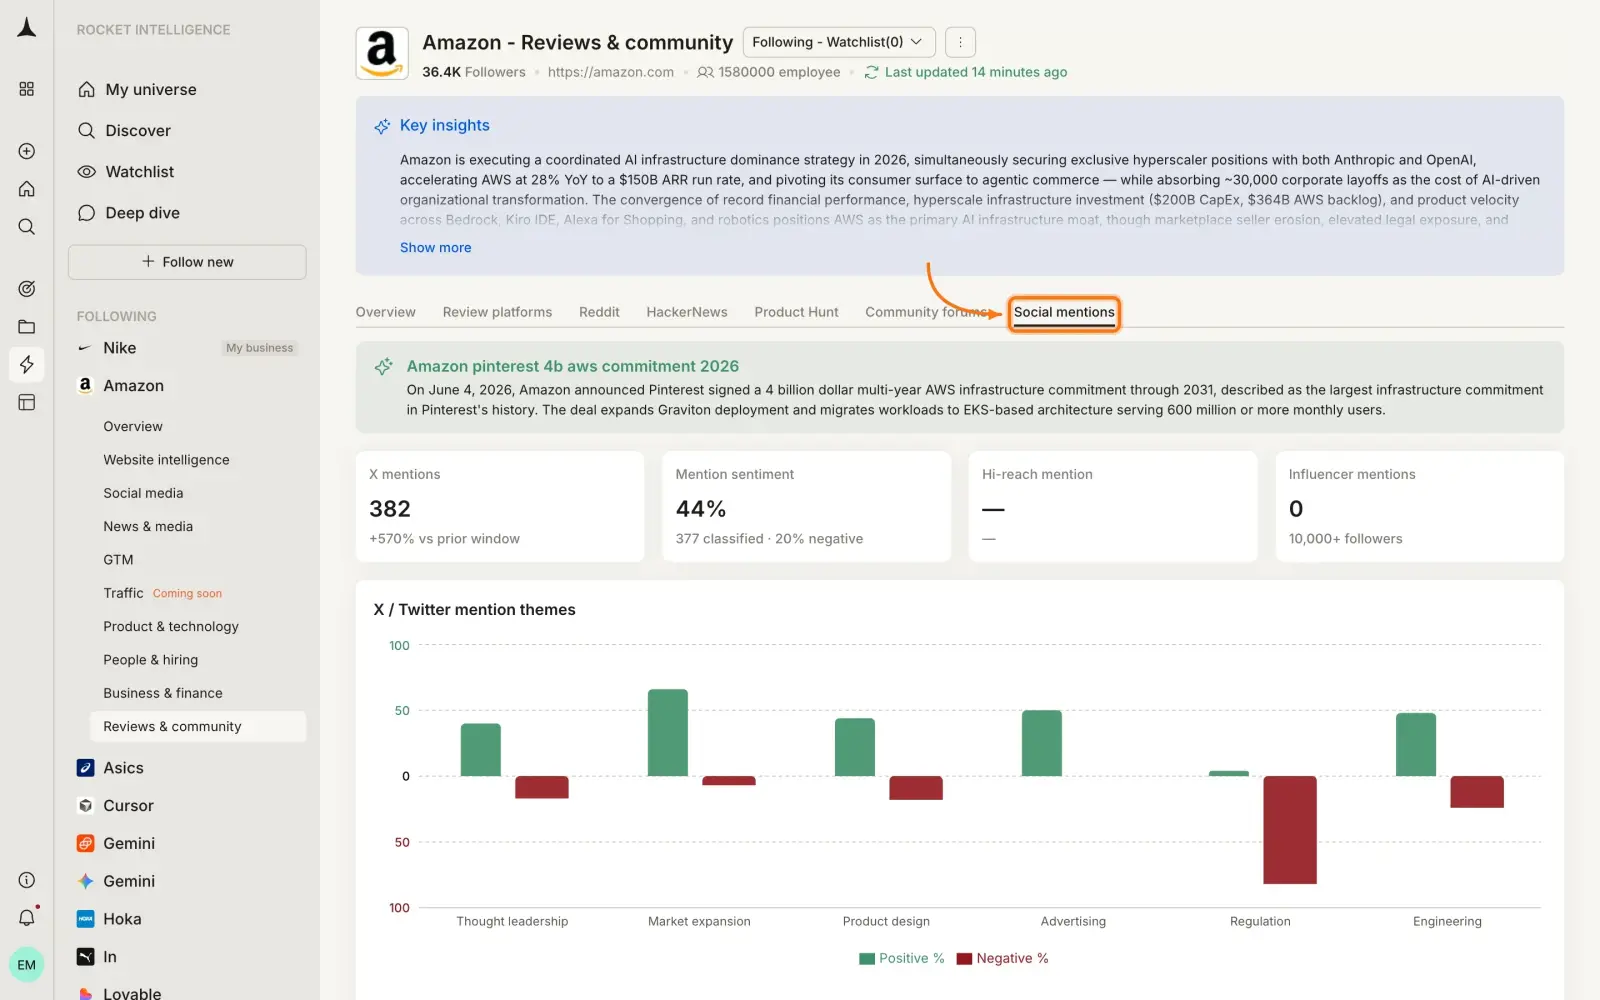The height and width of the screenshot is (1000, 1600).
Task: Switch to the Overview tab
Action: 385,312
